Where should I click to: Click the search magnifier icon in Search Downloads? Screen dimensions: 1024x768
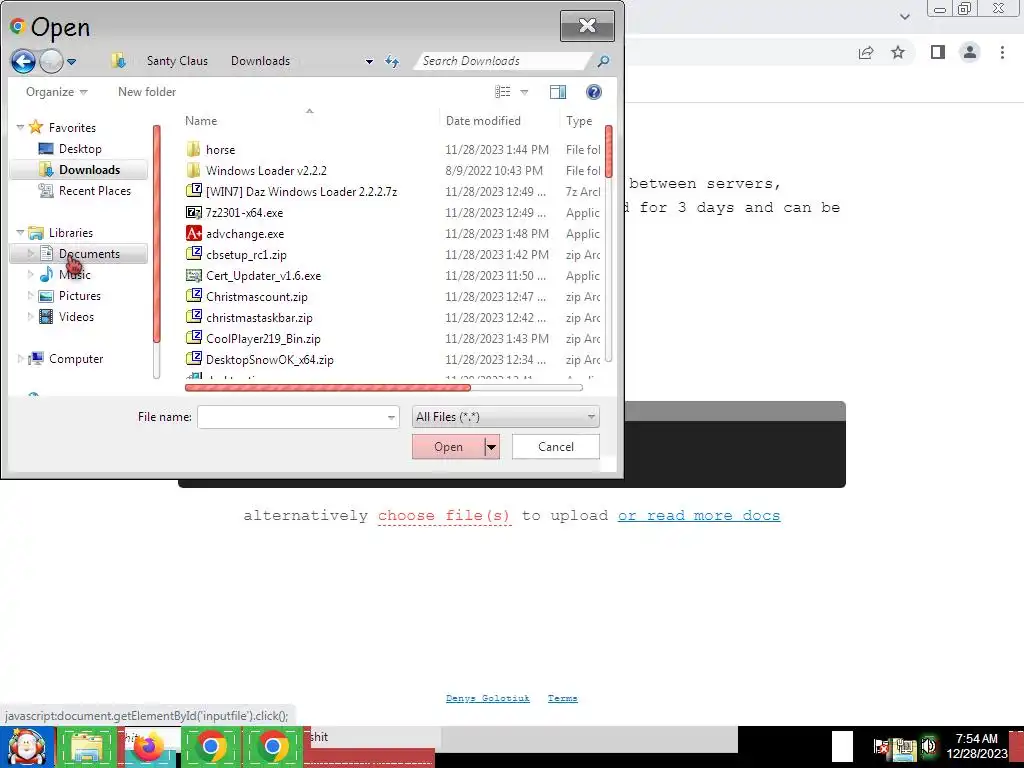[x=603, y=61]
